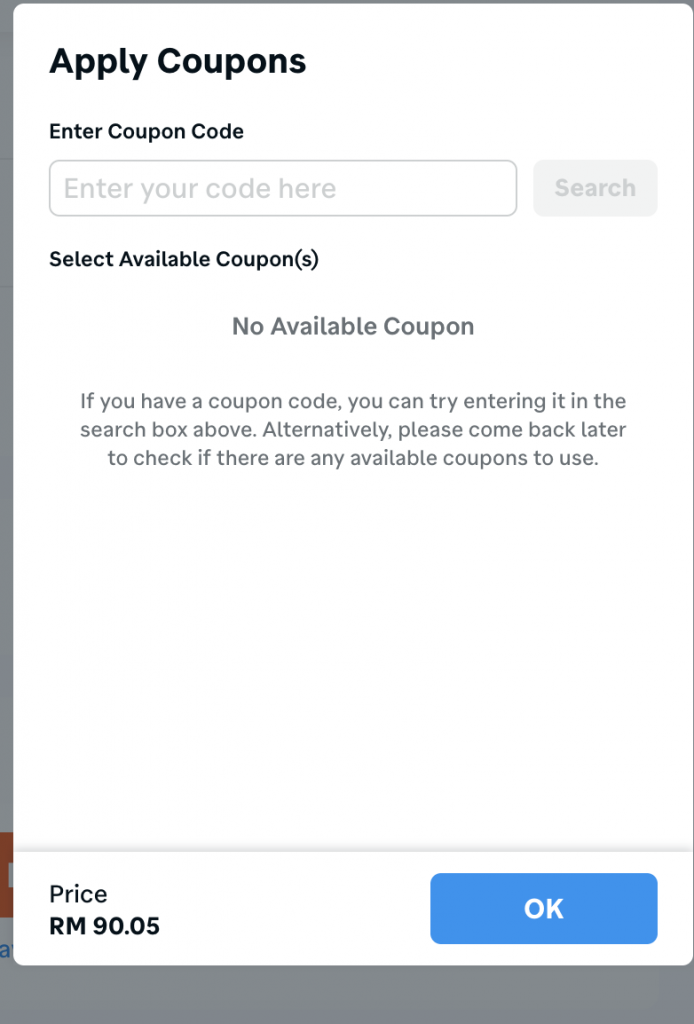Image resolution: width=694 pixels, height=1024 pixels.
Task: Click the Apply Coupons heading
Action: tap(178, 62)
